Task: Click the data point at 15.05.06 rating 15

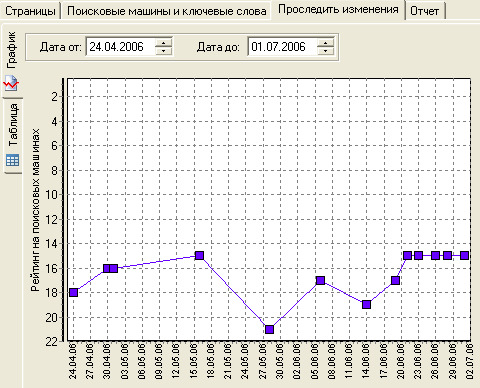Action: (x=199, y=256)
